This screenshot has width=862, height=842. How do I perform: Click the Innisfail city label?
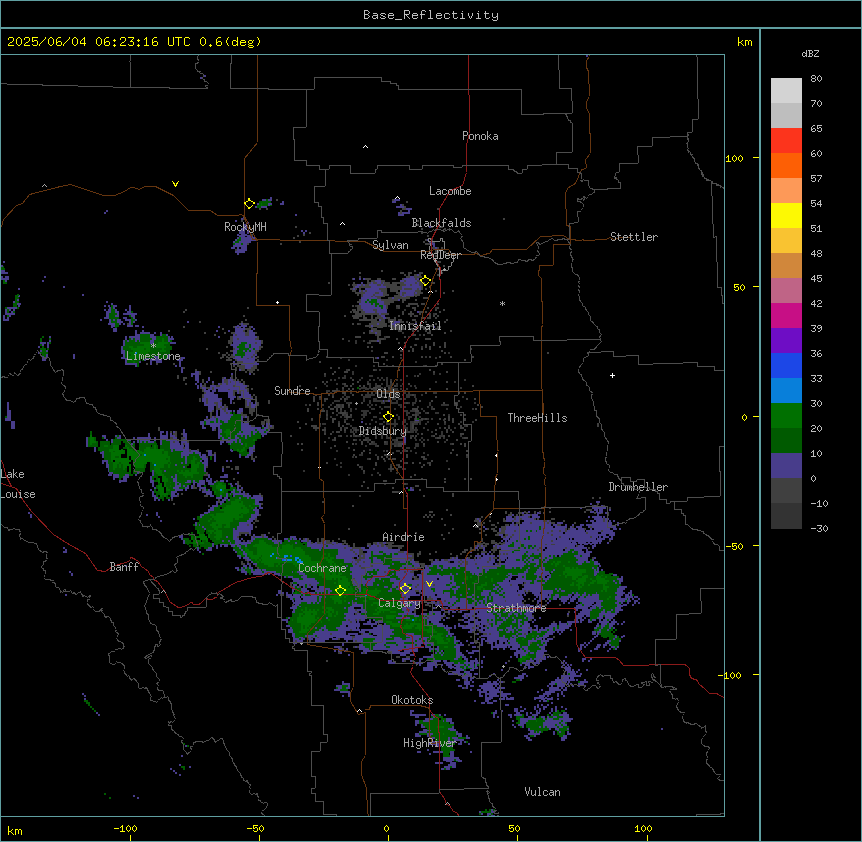(415, 326)
